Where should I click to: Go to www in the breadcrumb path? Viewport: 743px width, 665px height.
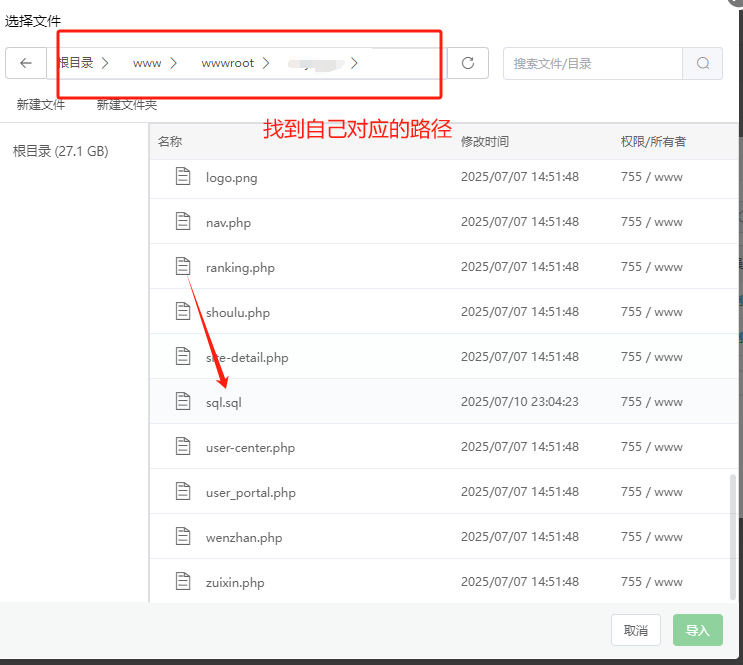pos(147,63)
